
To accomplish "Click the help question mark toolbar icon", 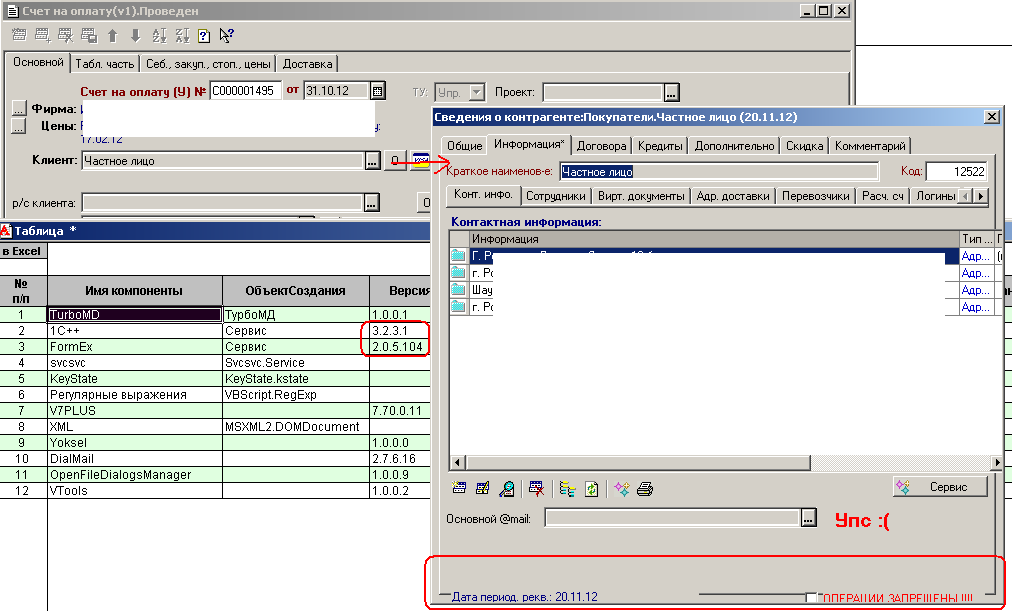I will (x=204, y=36).
